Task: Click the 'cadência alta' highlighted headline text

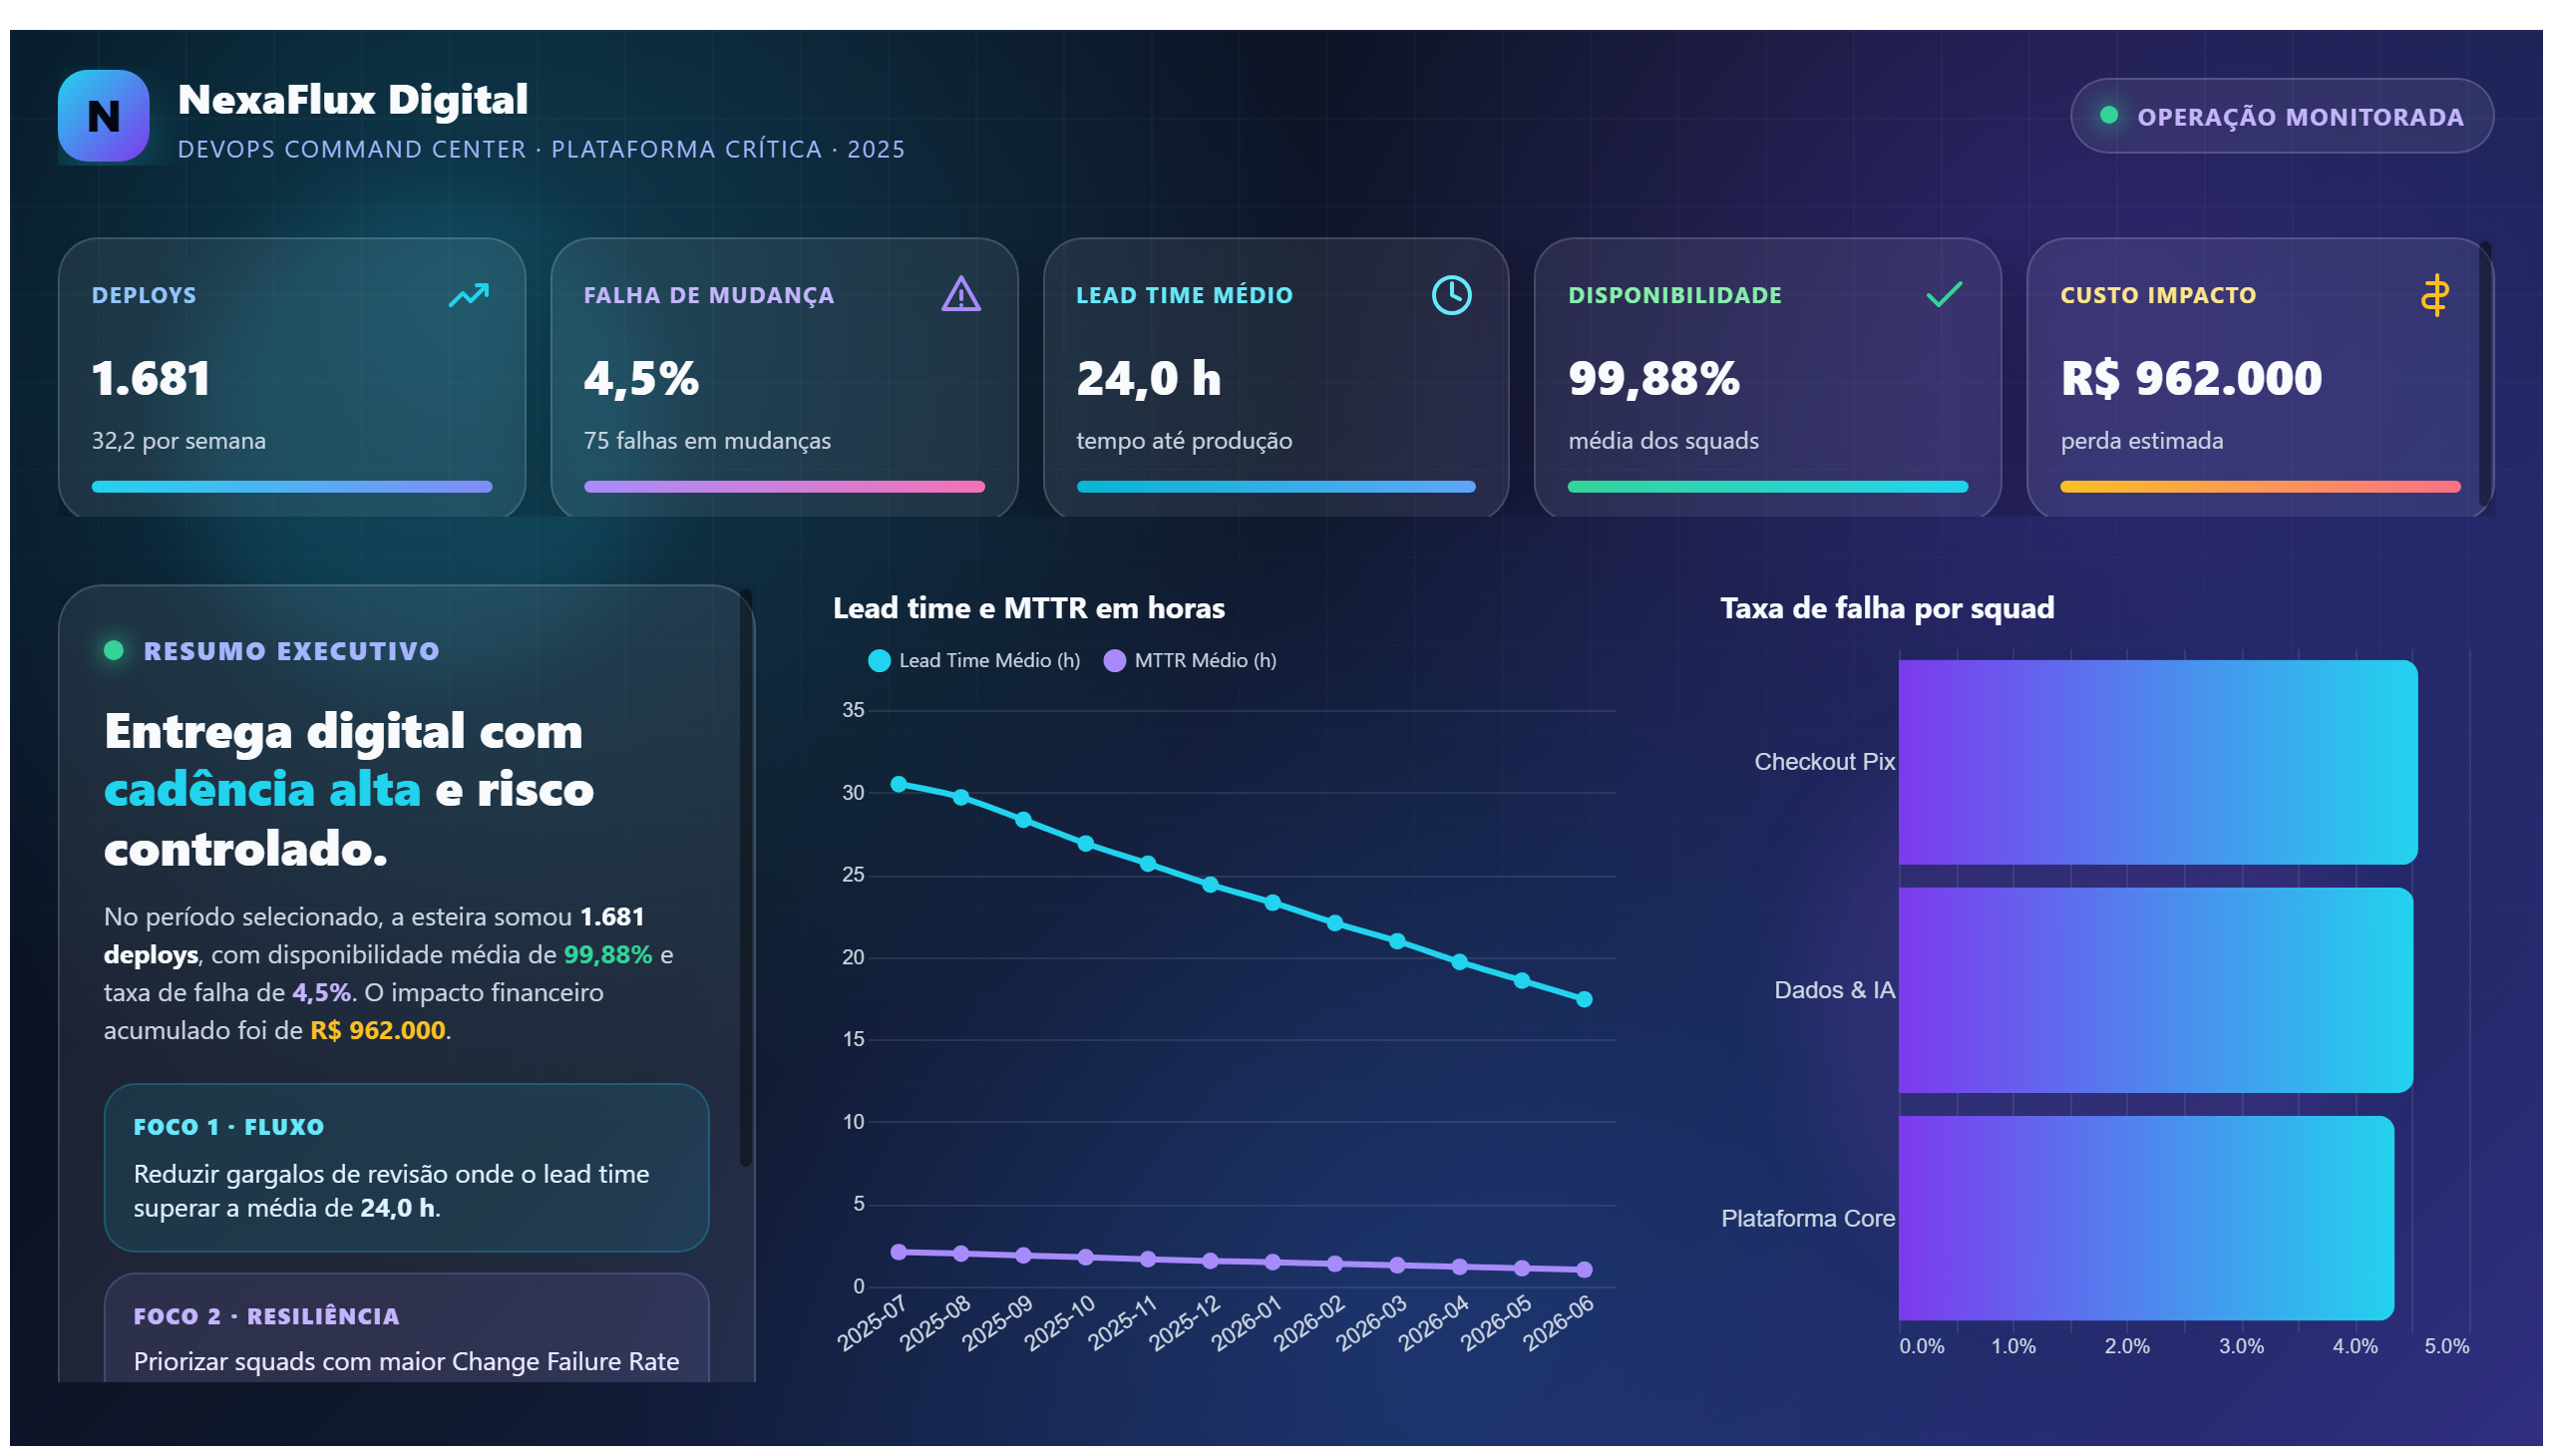Action: click(262, 790)
